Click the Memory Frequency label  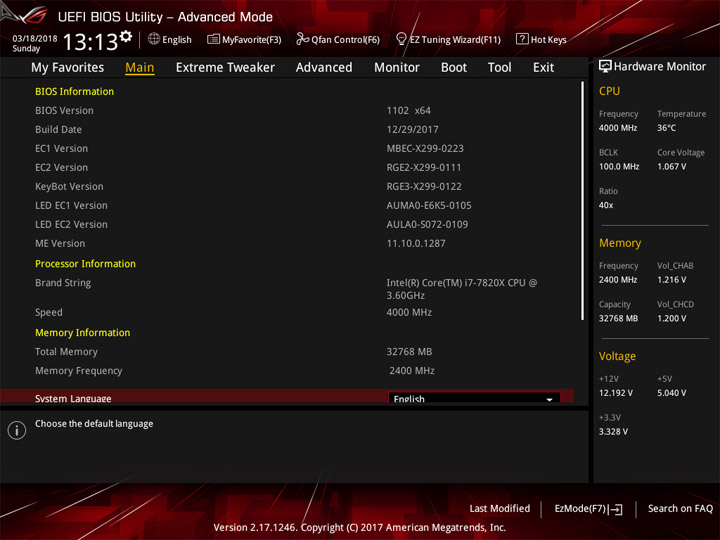pyautogui.click(x=79, y=371)
